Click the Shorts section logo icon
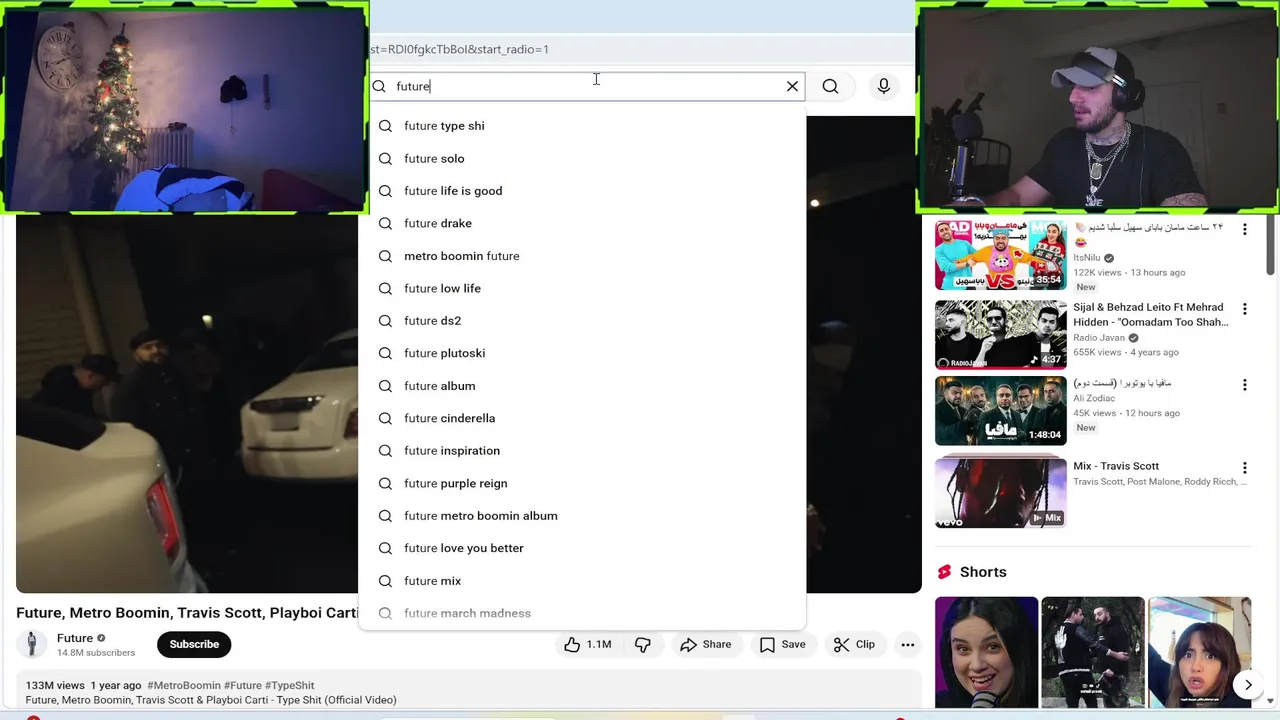 944,572
